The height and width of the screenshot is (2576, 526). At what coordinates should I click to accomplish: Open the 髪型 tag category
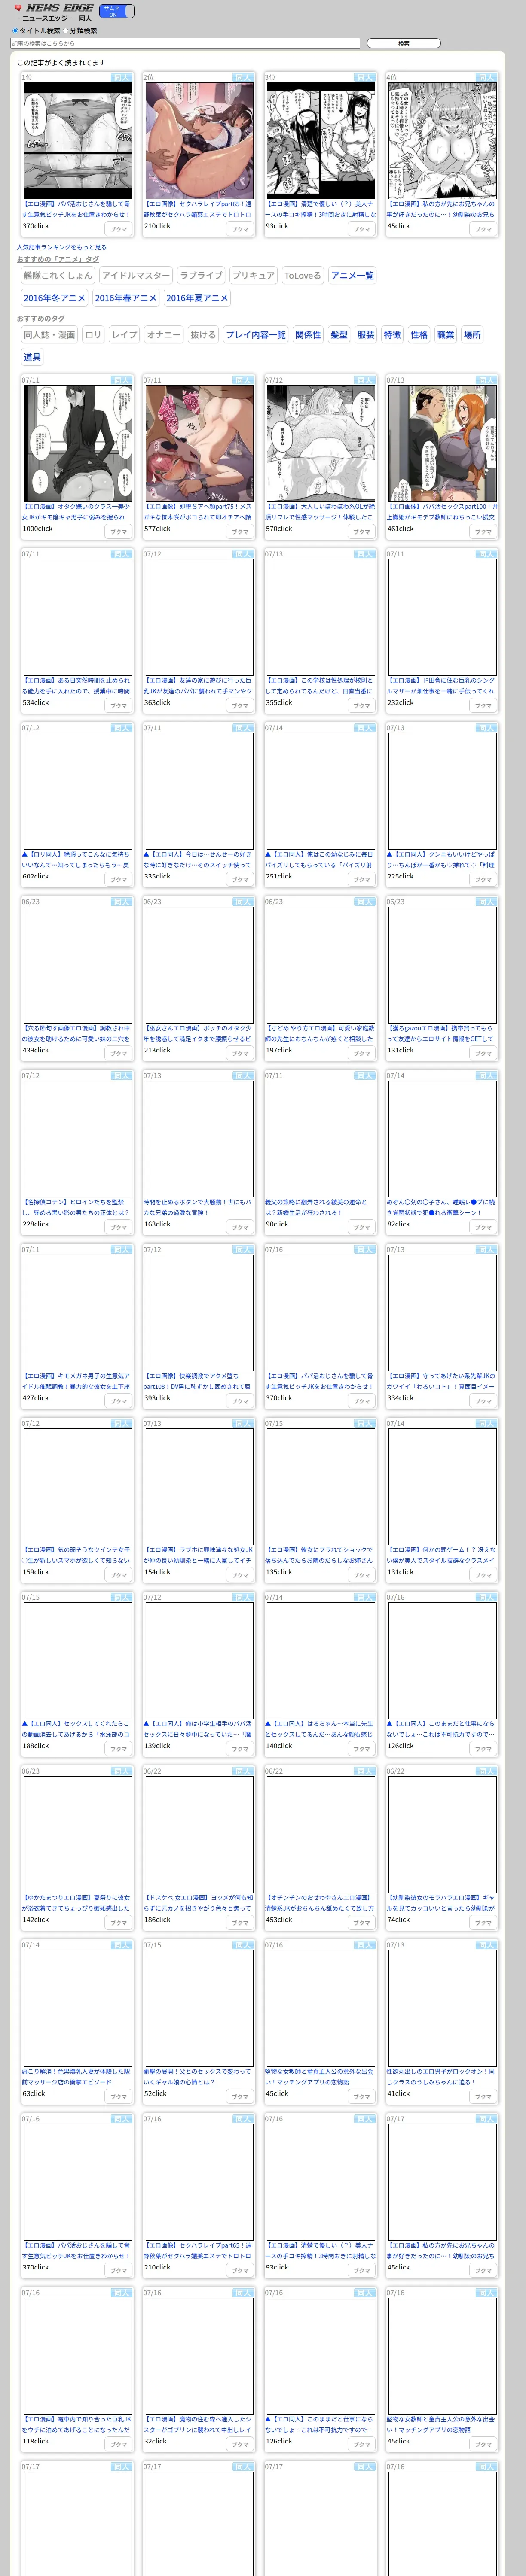(x=339, y=335)
